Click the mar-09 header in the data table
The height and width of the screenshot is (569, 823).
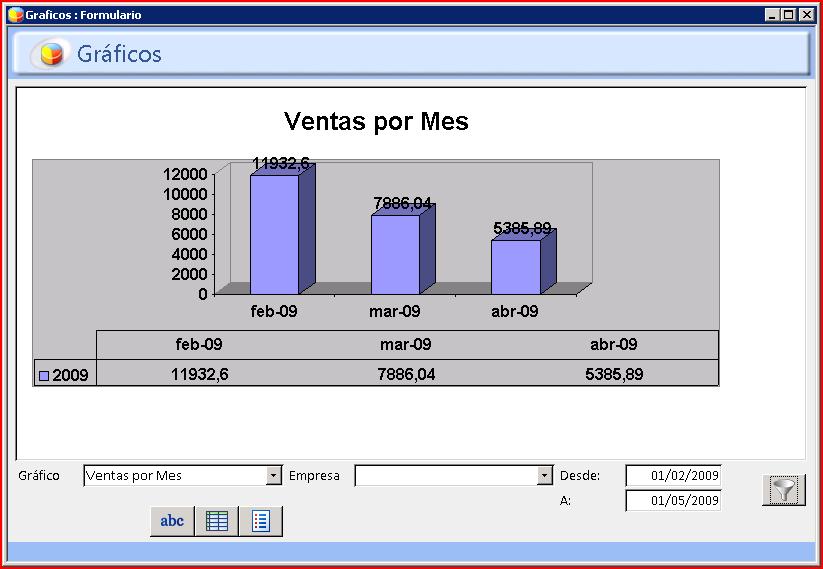[406, 344]
